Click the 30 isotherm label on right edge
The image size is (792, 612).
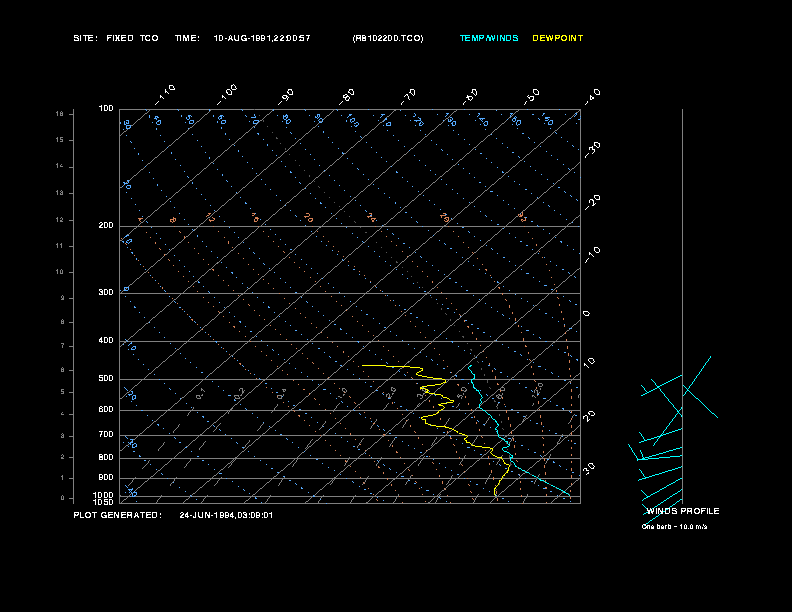click(589, 468)
